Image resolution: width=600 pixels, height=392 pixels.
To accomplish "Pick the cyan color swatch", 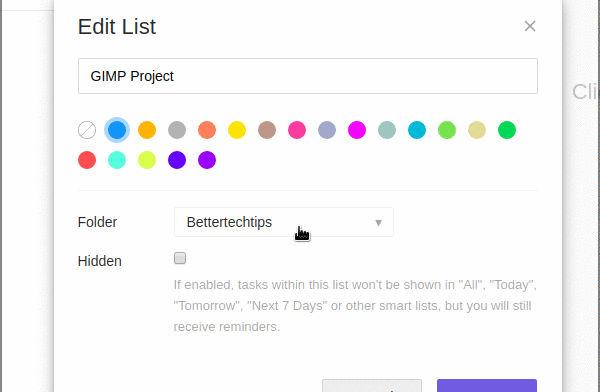I will [x=417, y=130].
